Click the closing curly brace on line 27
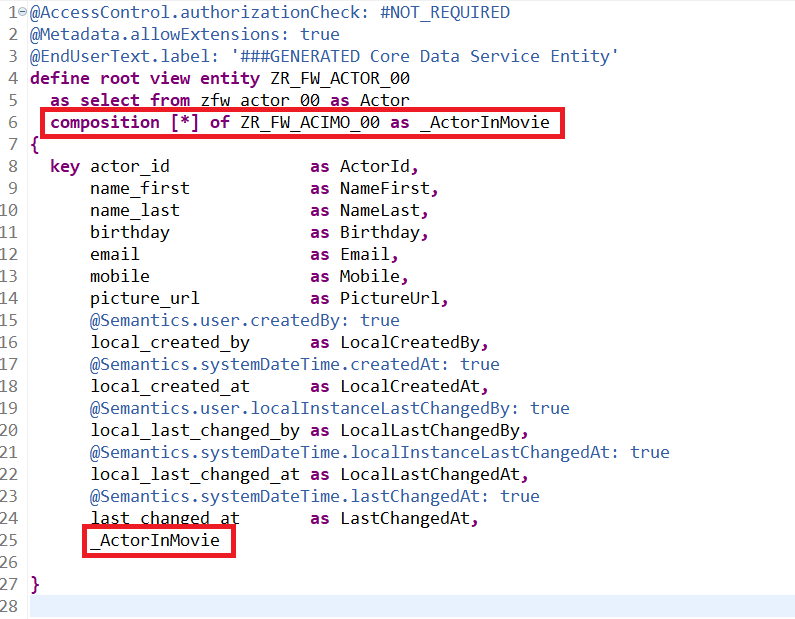The width and height of the screenshot is (795, 619). pyautogui.click(x=34, y=585)
